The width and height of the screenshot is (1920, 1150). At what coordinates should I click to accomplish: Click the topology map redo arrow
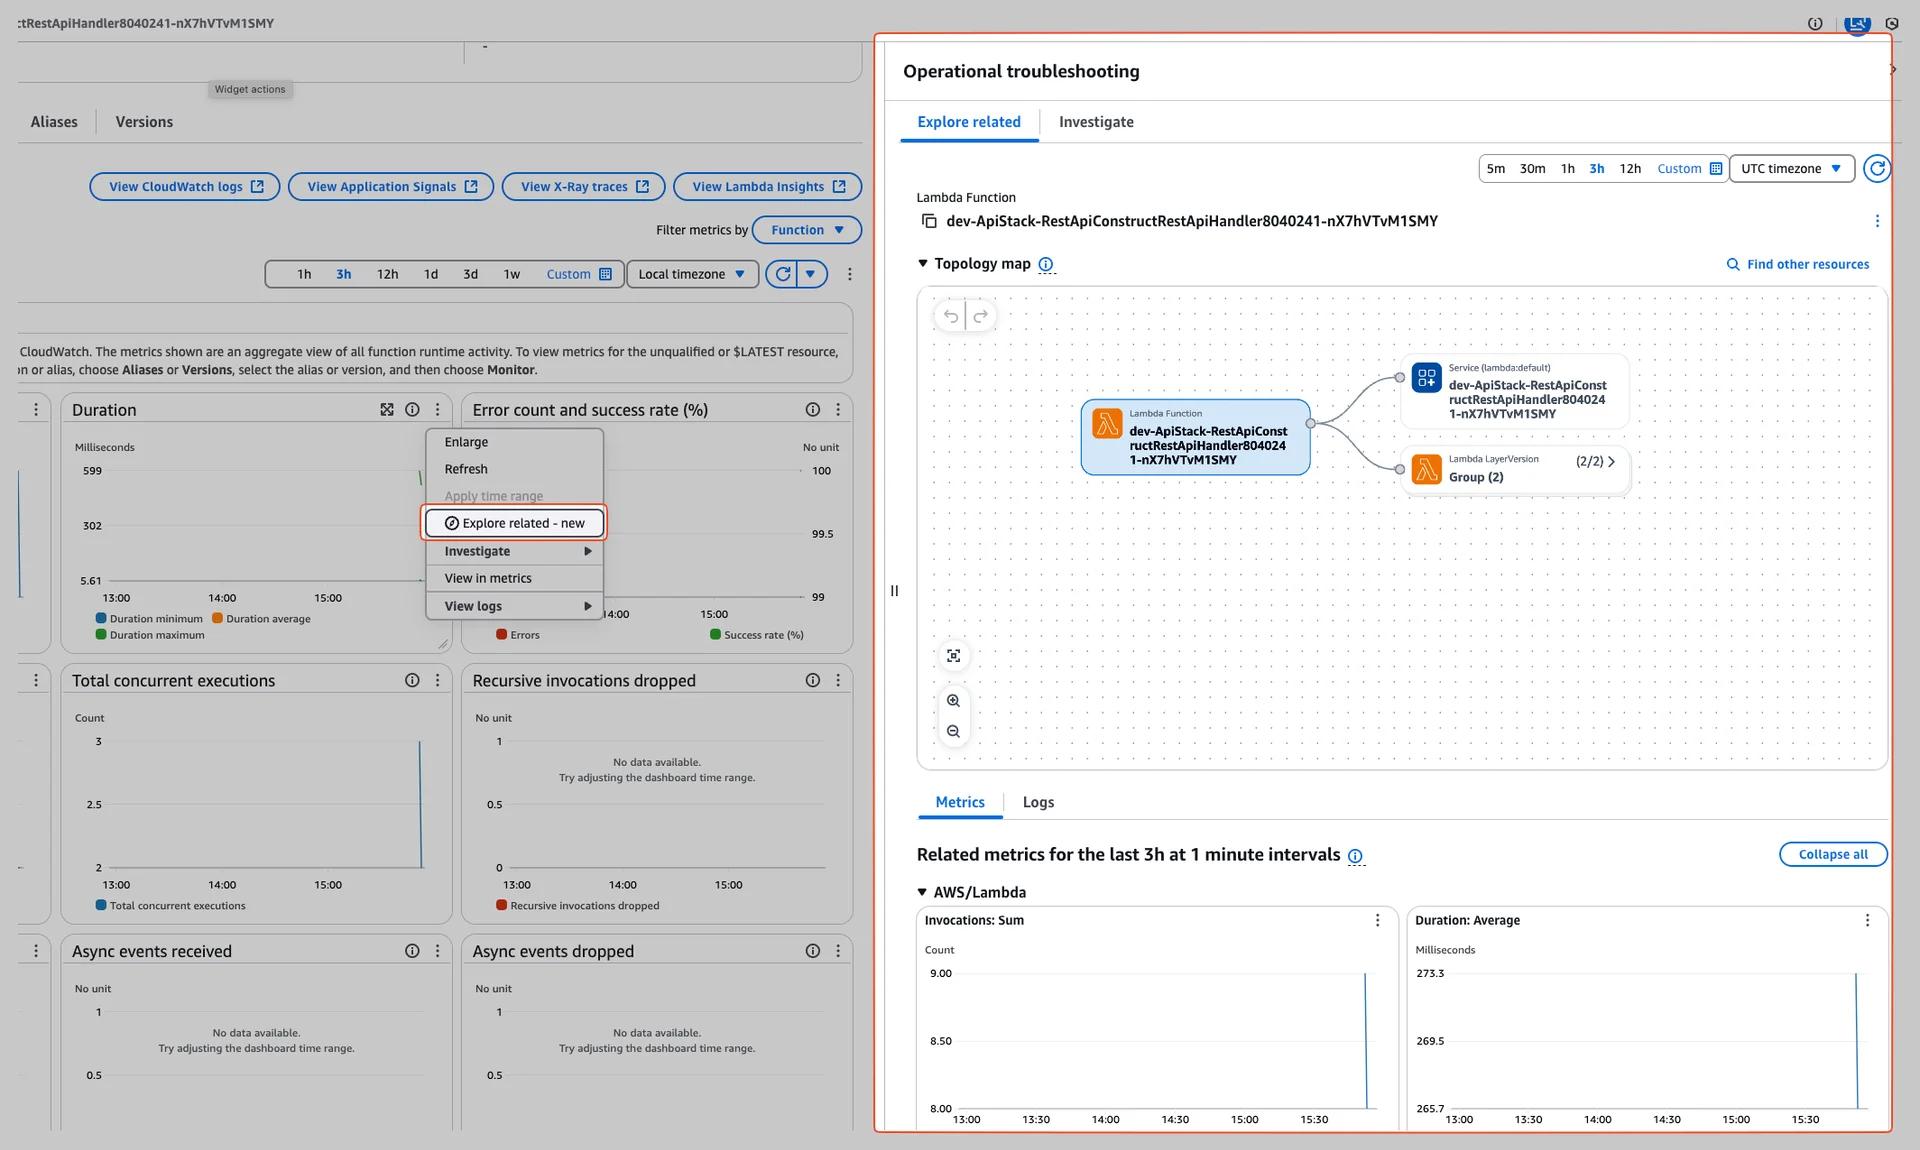(981, 317)
